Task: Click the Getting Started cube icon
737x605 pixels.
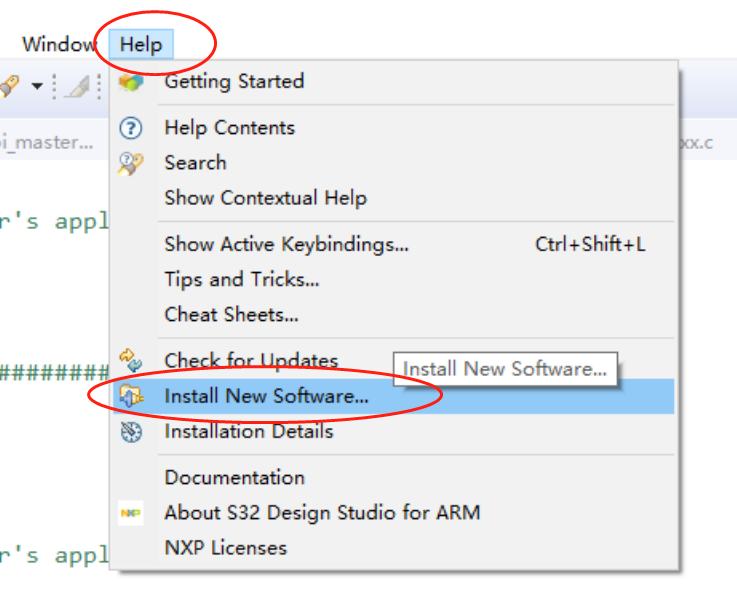Action: [131, 83]
